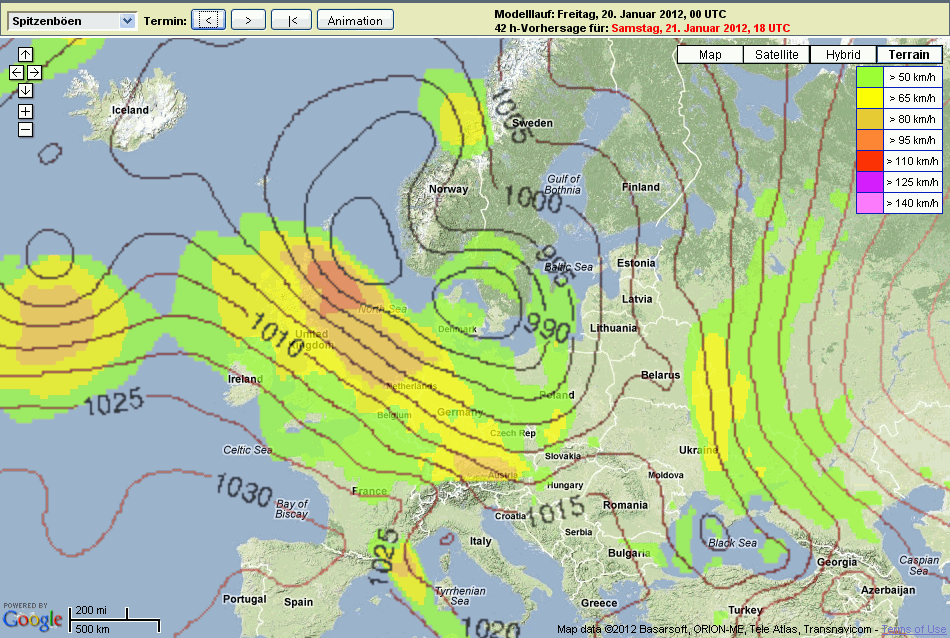Screen dimensions: 950x638
Task: Click the Belarus label on the map
Action: coord(661,375)
